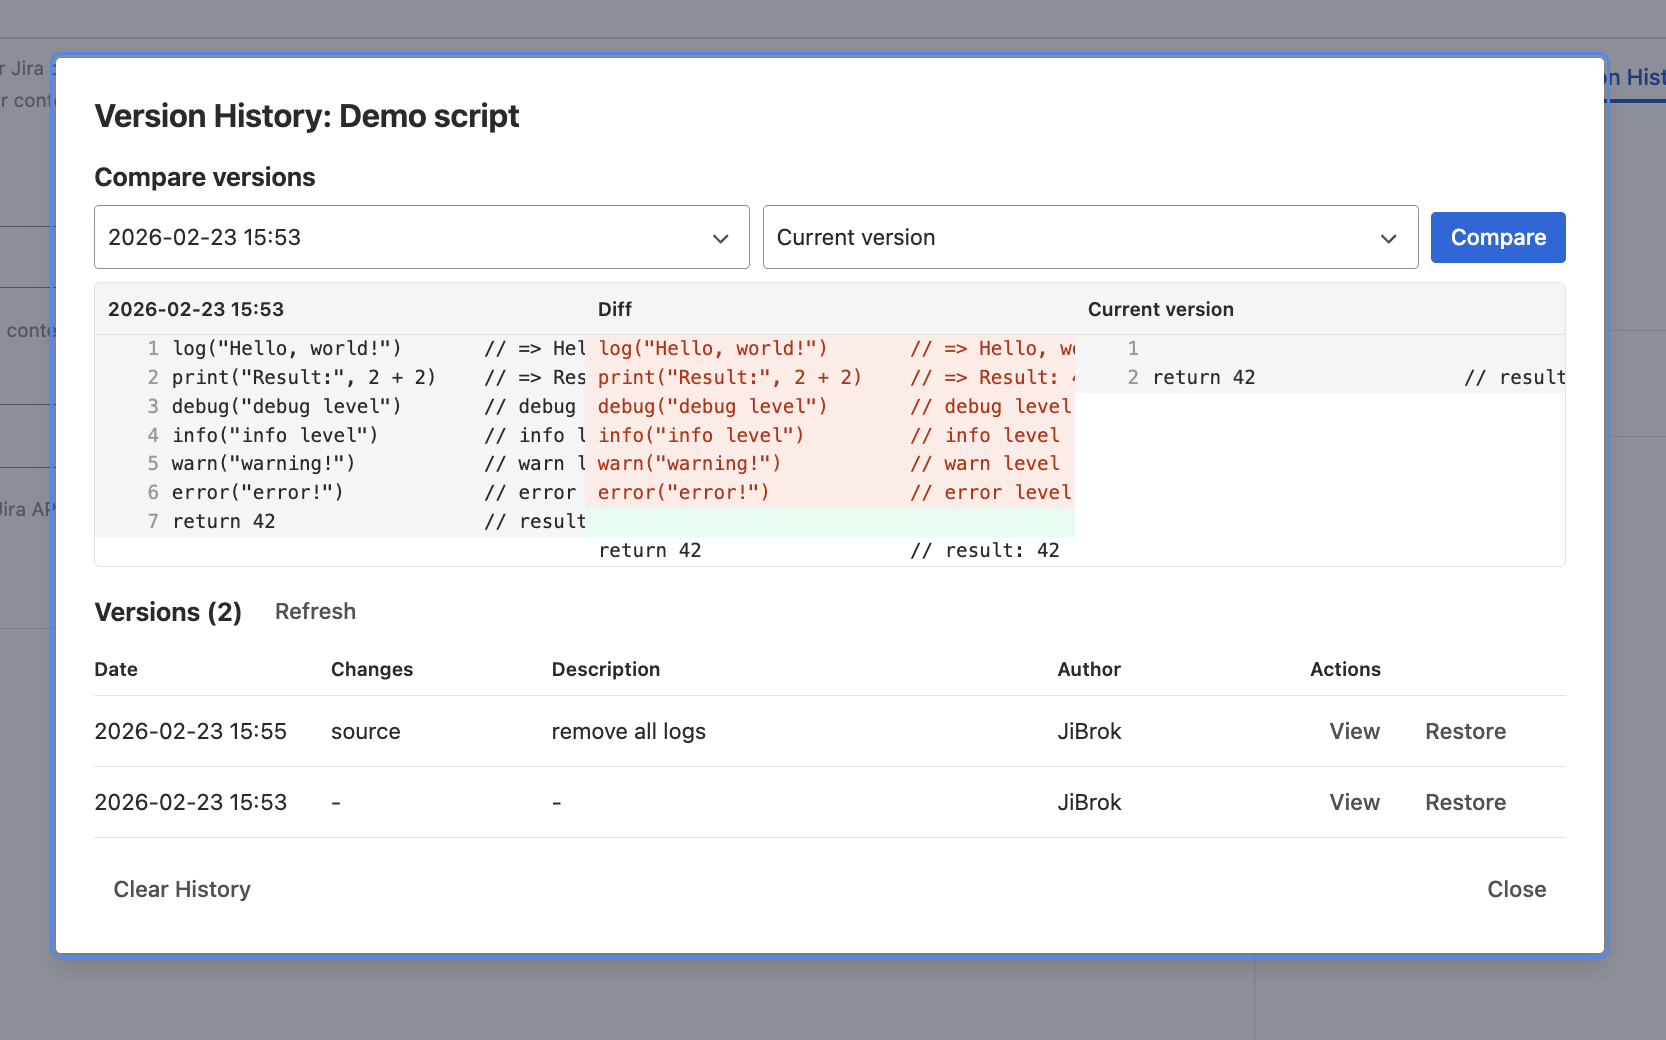View the 2026-02-23 15:53 version
The width and height of the screenshot is (1666, 1040).
pos(1354,802)
